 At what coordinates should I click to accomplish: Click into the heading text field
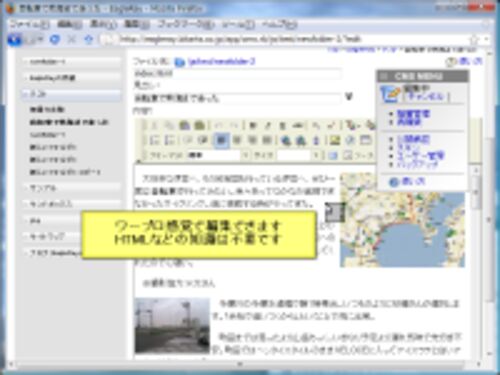(x=237, y=98)
